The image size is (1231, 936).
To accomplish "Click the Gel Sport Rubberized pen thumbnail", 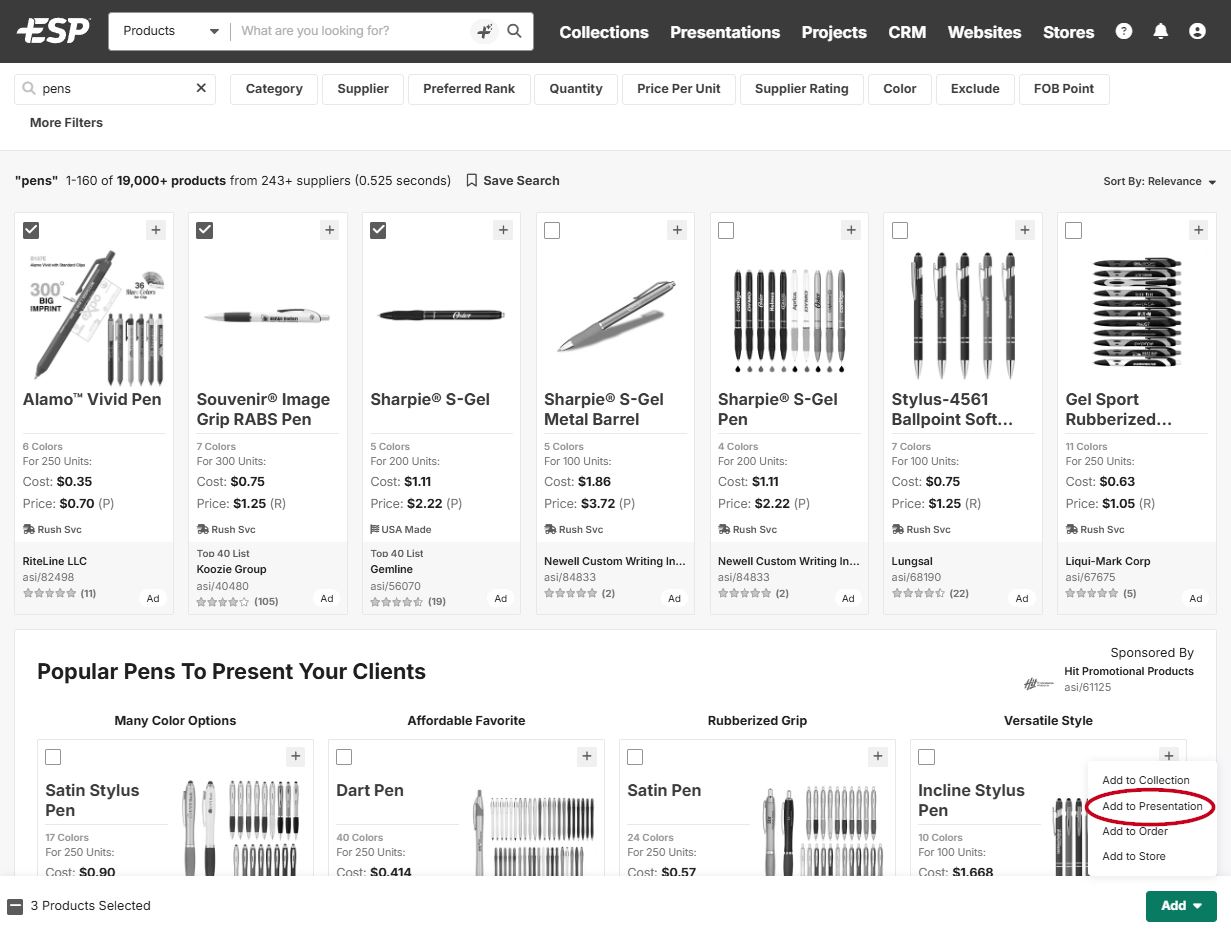I will tap(1135, 315).
